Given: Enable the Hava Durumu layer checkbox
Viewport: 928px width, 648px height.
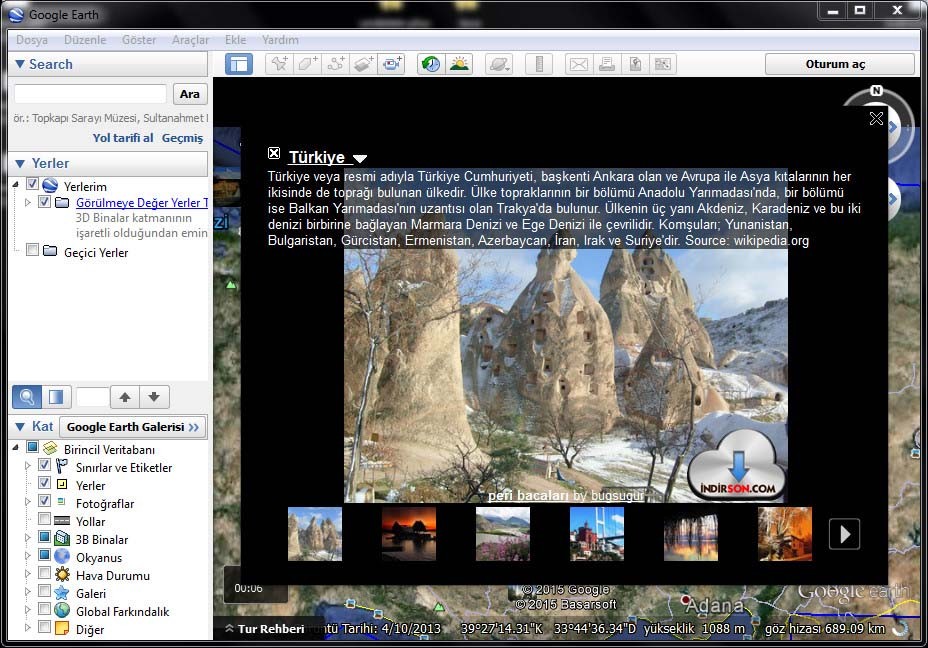Looking at the screenshot, I should point(44,572).
